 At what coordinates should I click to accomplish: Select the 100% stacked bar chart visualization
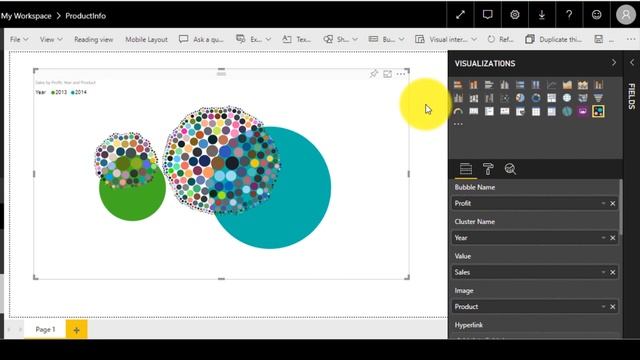(x=520, y=84)
